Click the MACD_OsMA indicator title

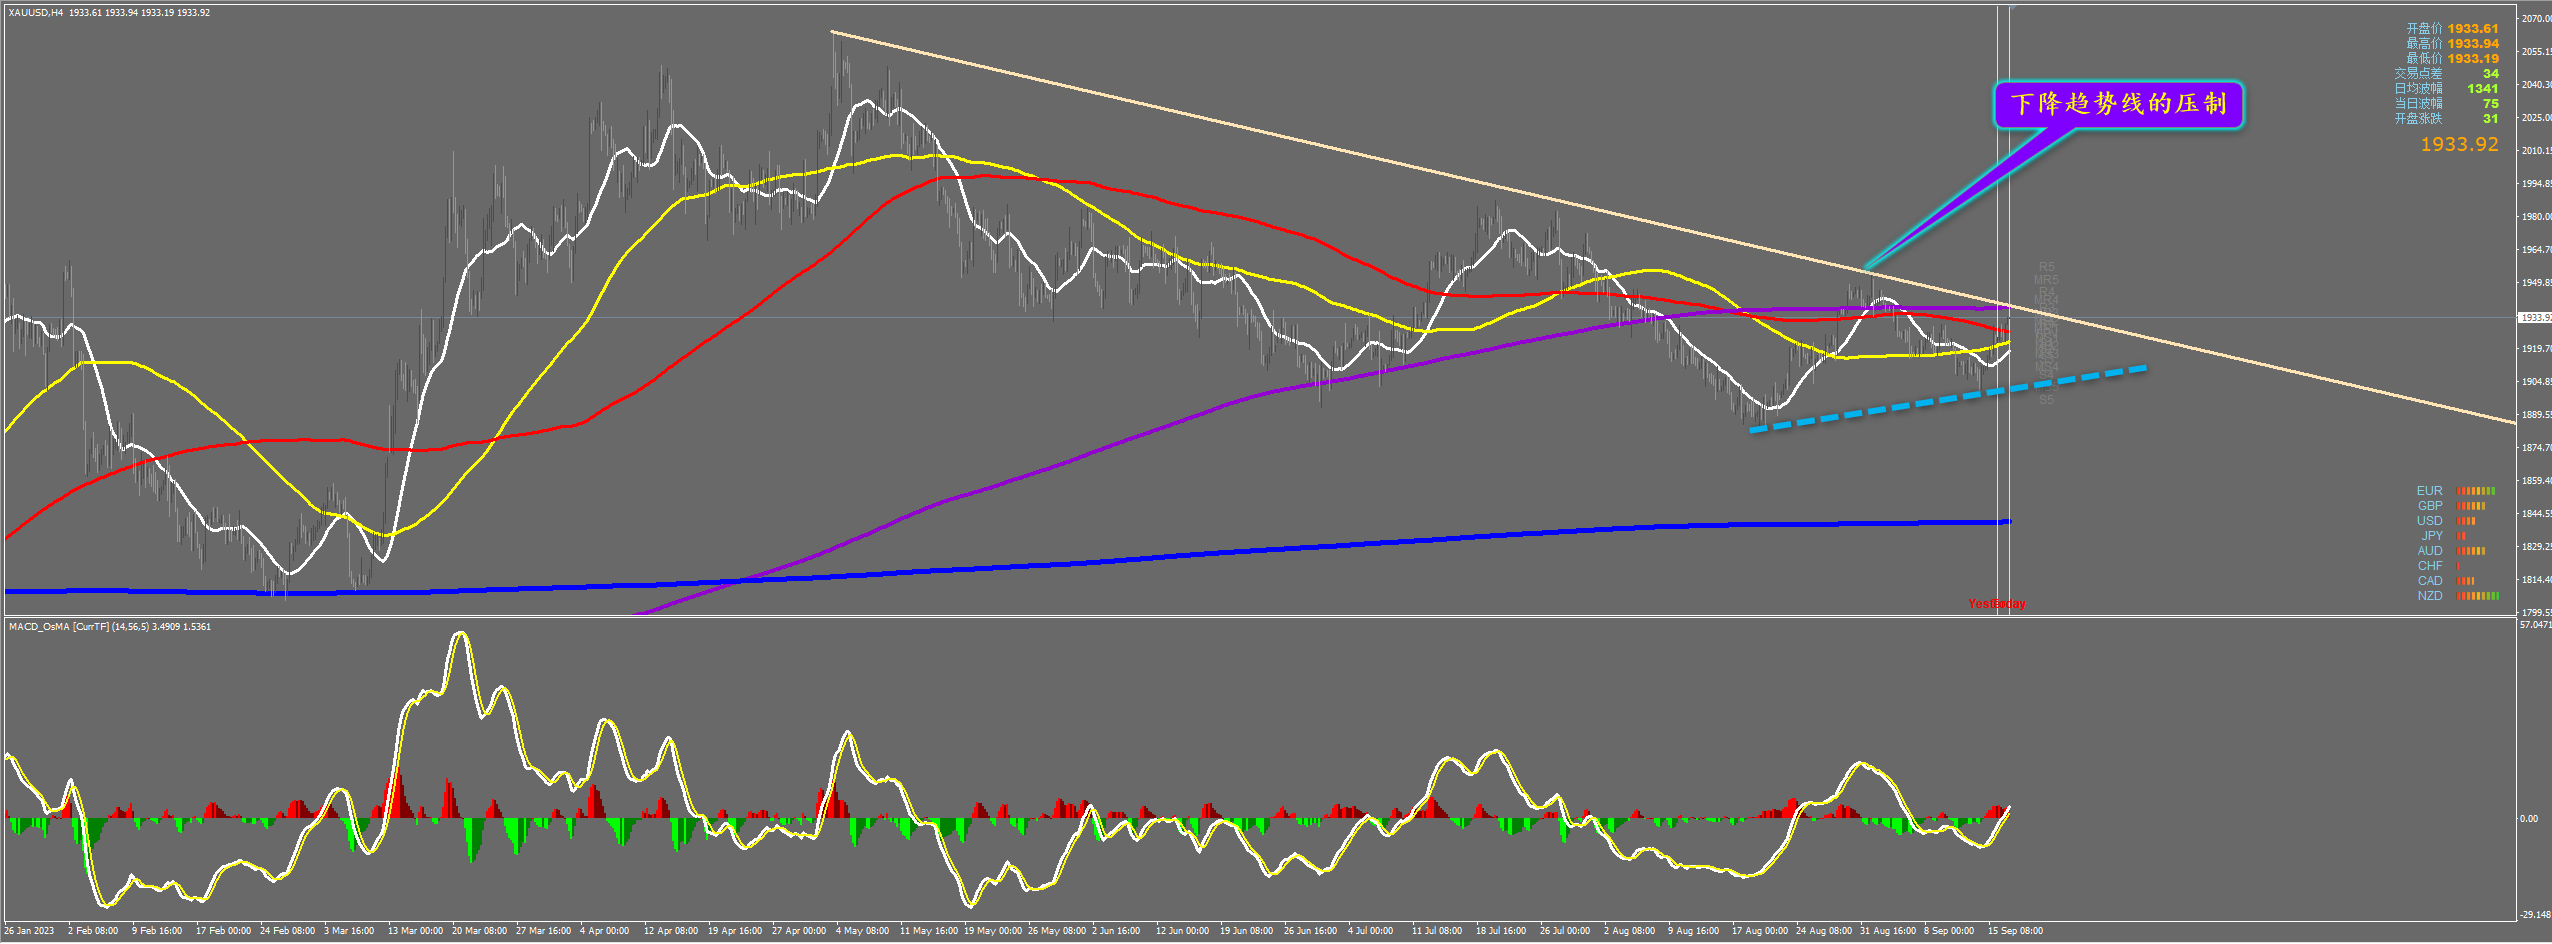coord(110,627)
